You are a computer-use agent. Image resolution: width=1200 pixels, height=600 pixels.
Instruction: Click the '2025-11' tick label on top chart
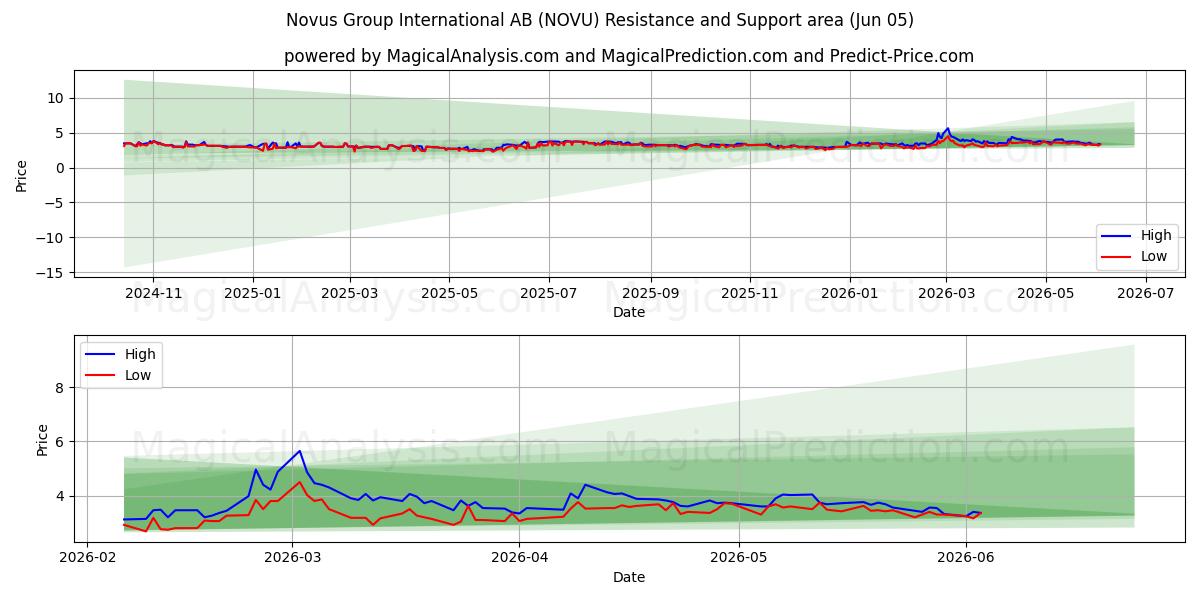(750, 293)
